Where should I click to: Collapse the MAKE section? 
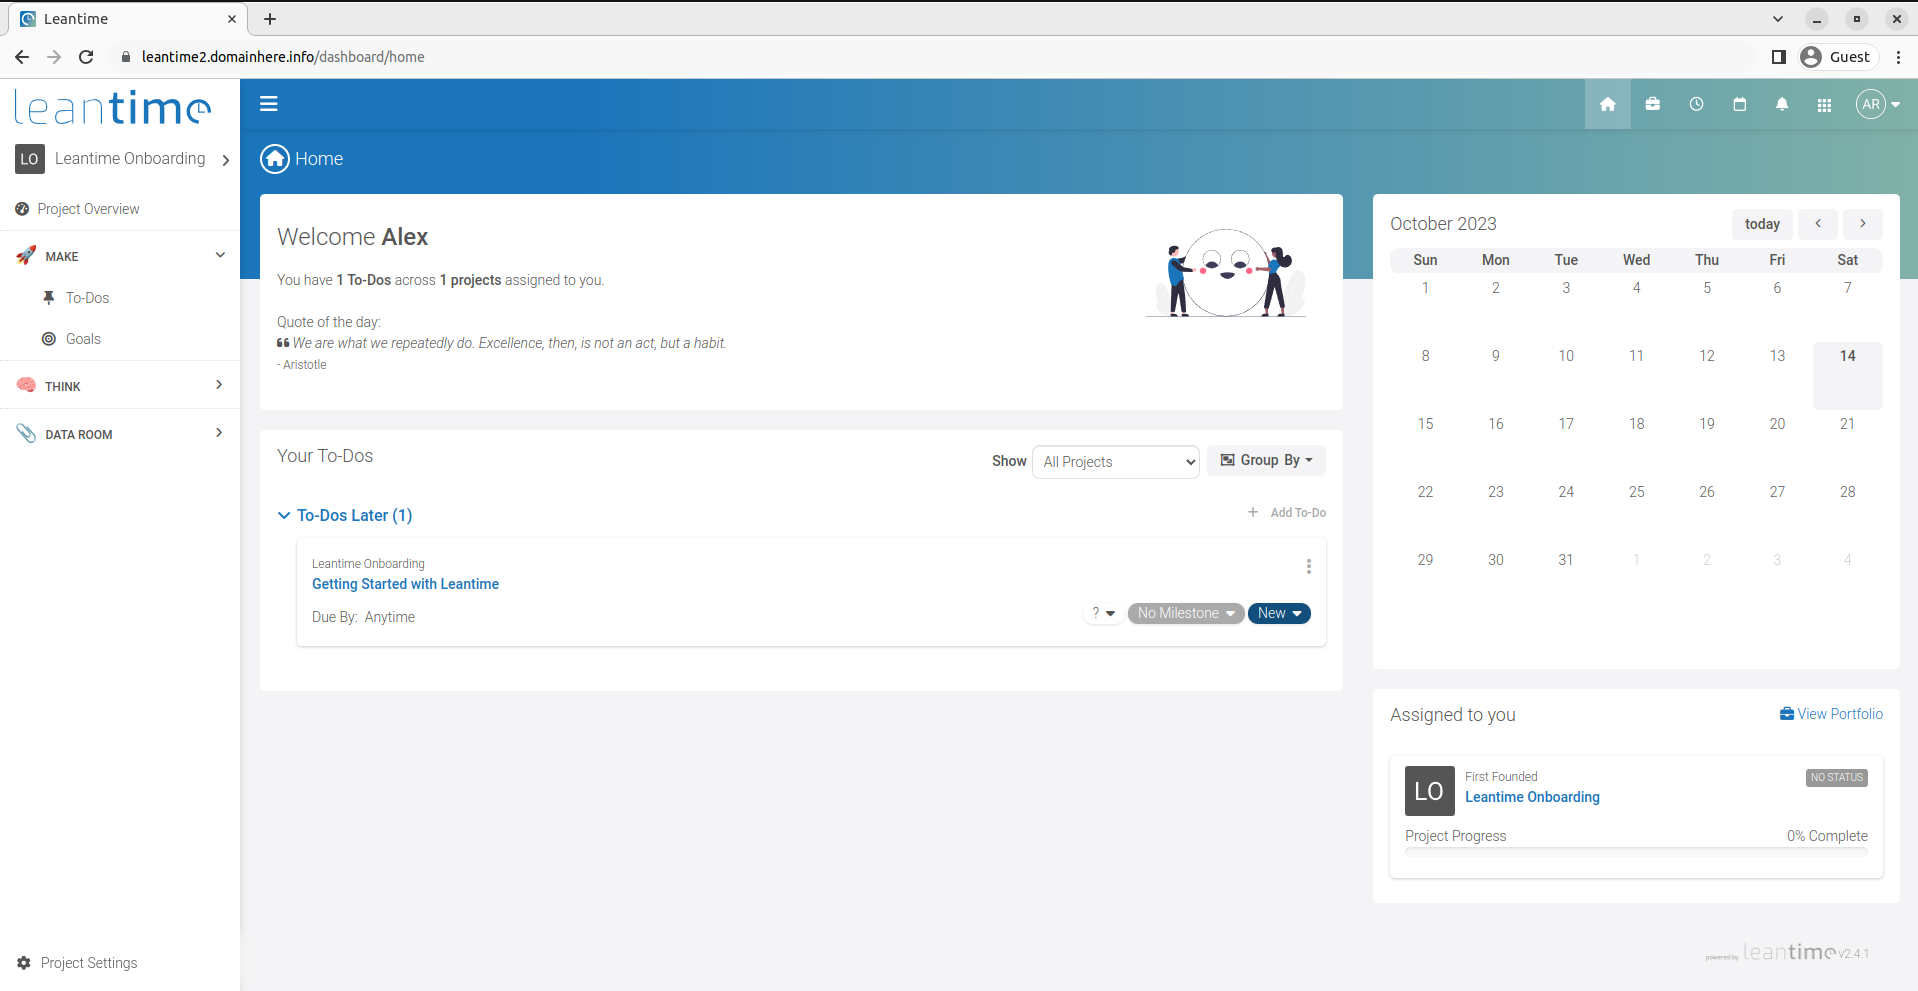[x=120, y=256]
